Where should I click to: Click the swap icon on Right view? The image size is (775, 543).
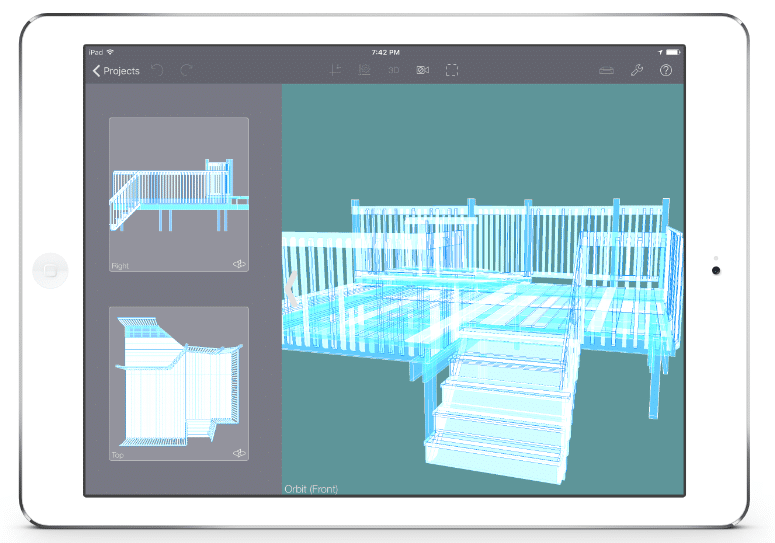click(239, 264)
